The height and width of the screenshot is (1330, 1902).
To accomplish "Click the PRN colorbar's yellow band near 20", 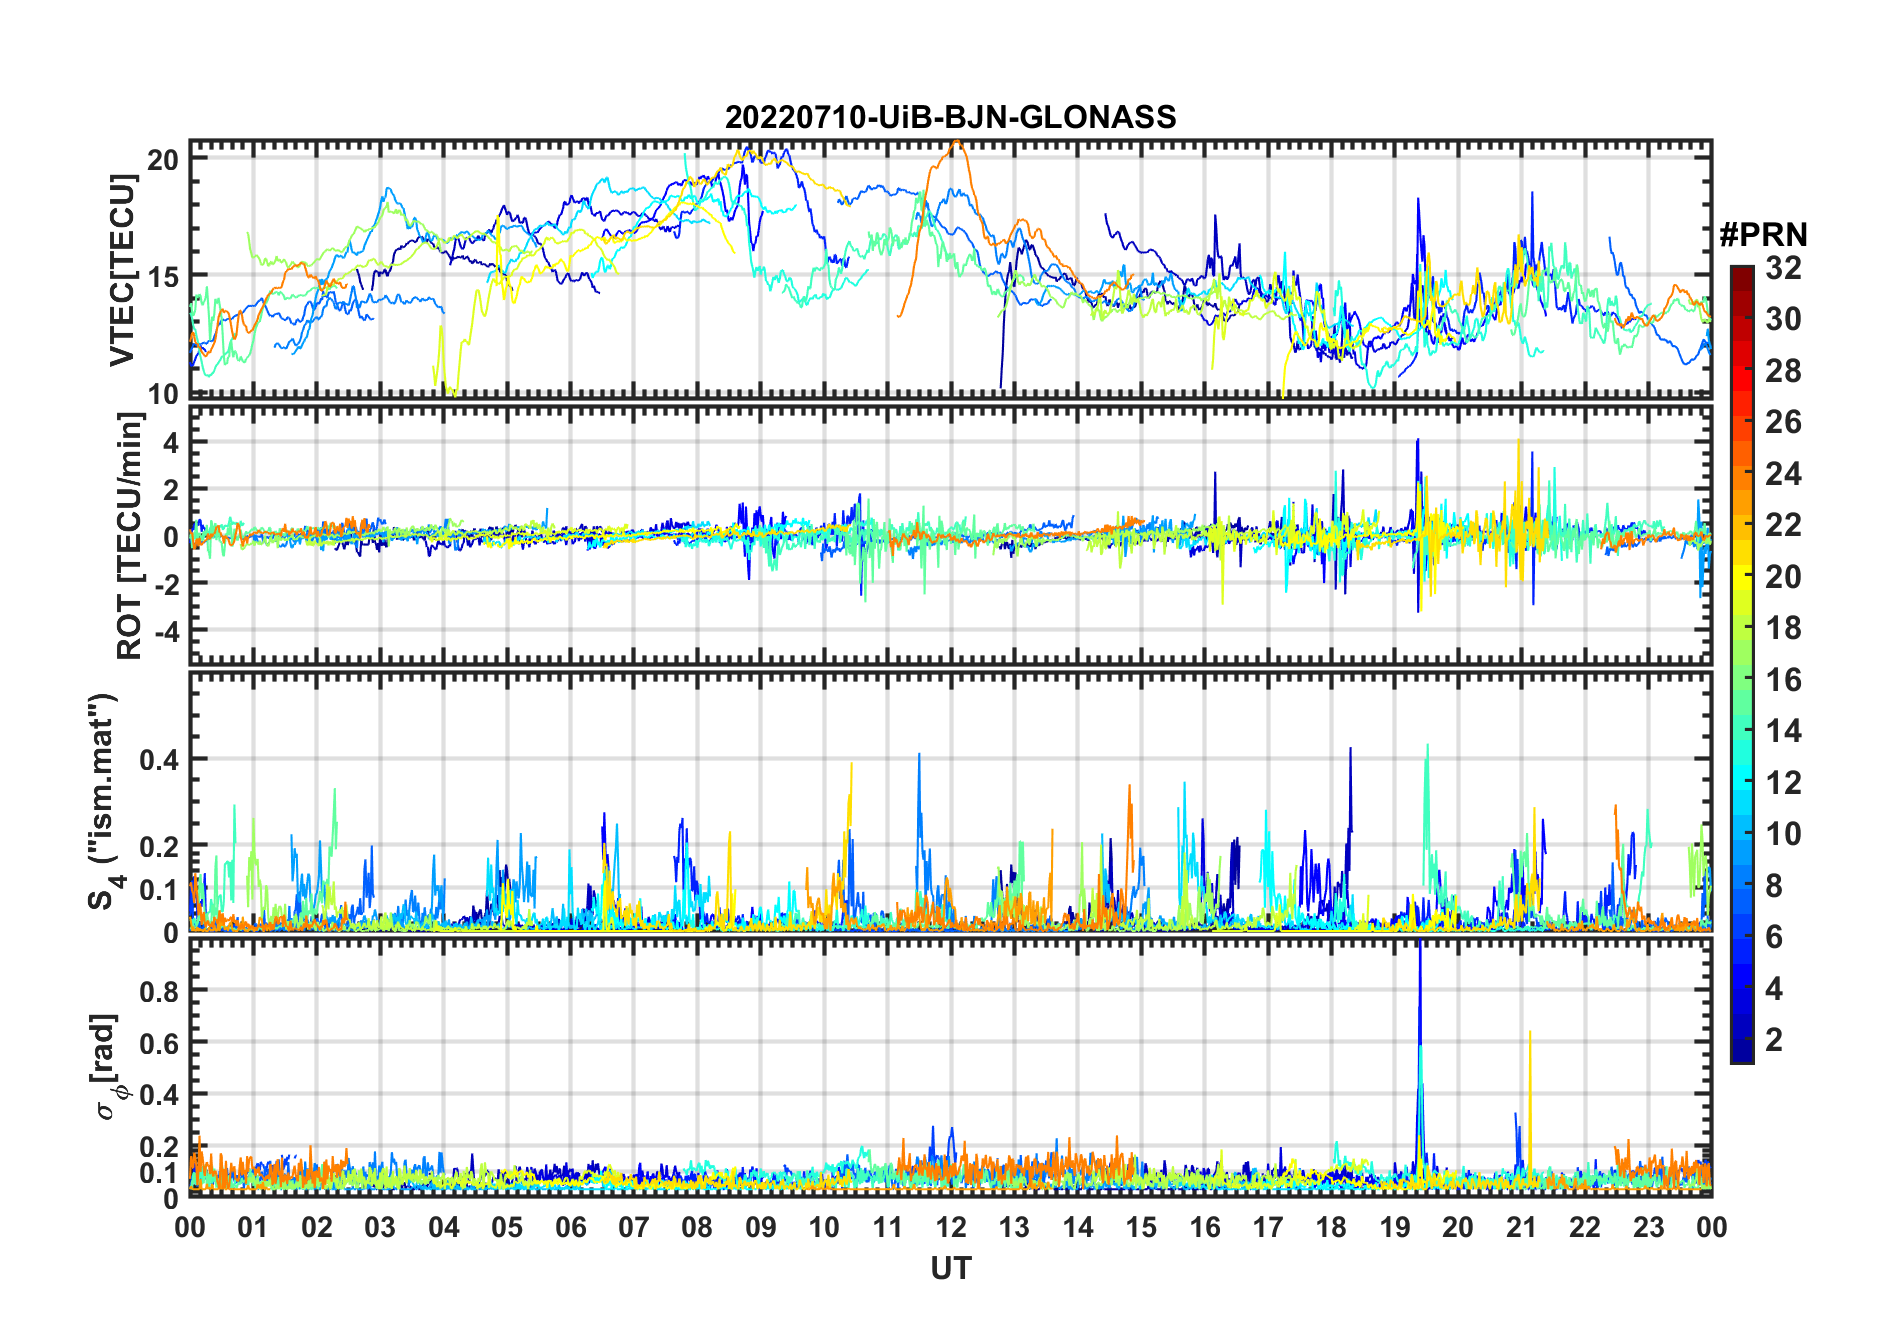I will point(1741,575).
